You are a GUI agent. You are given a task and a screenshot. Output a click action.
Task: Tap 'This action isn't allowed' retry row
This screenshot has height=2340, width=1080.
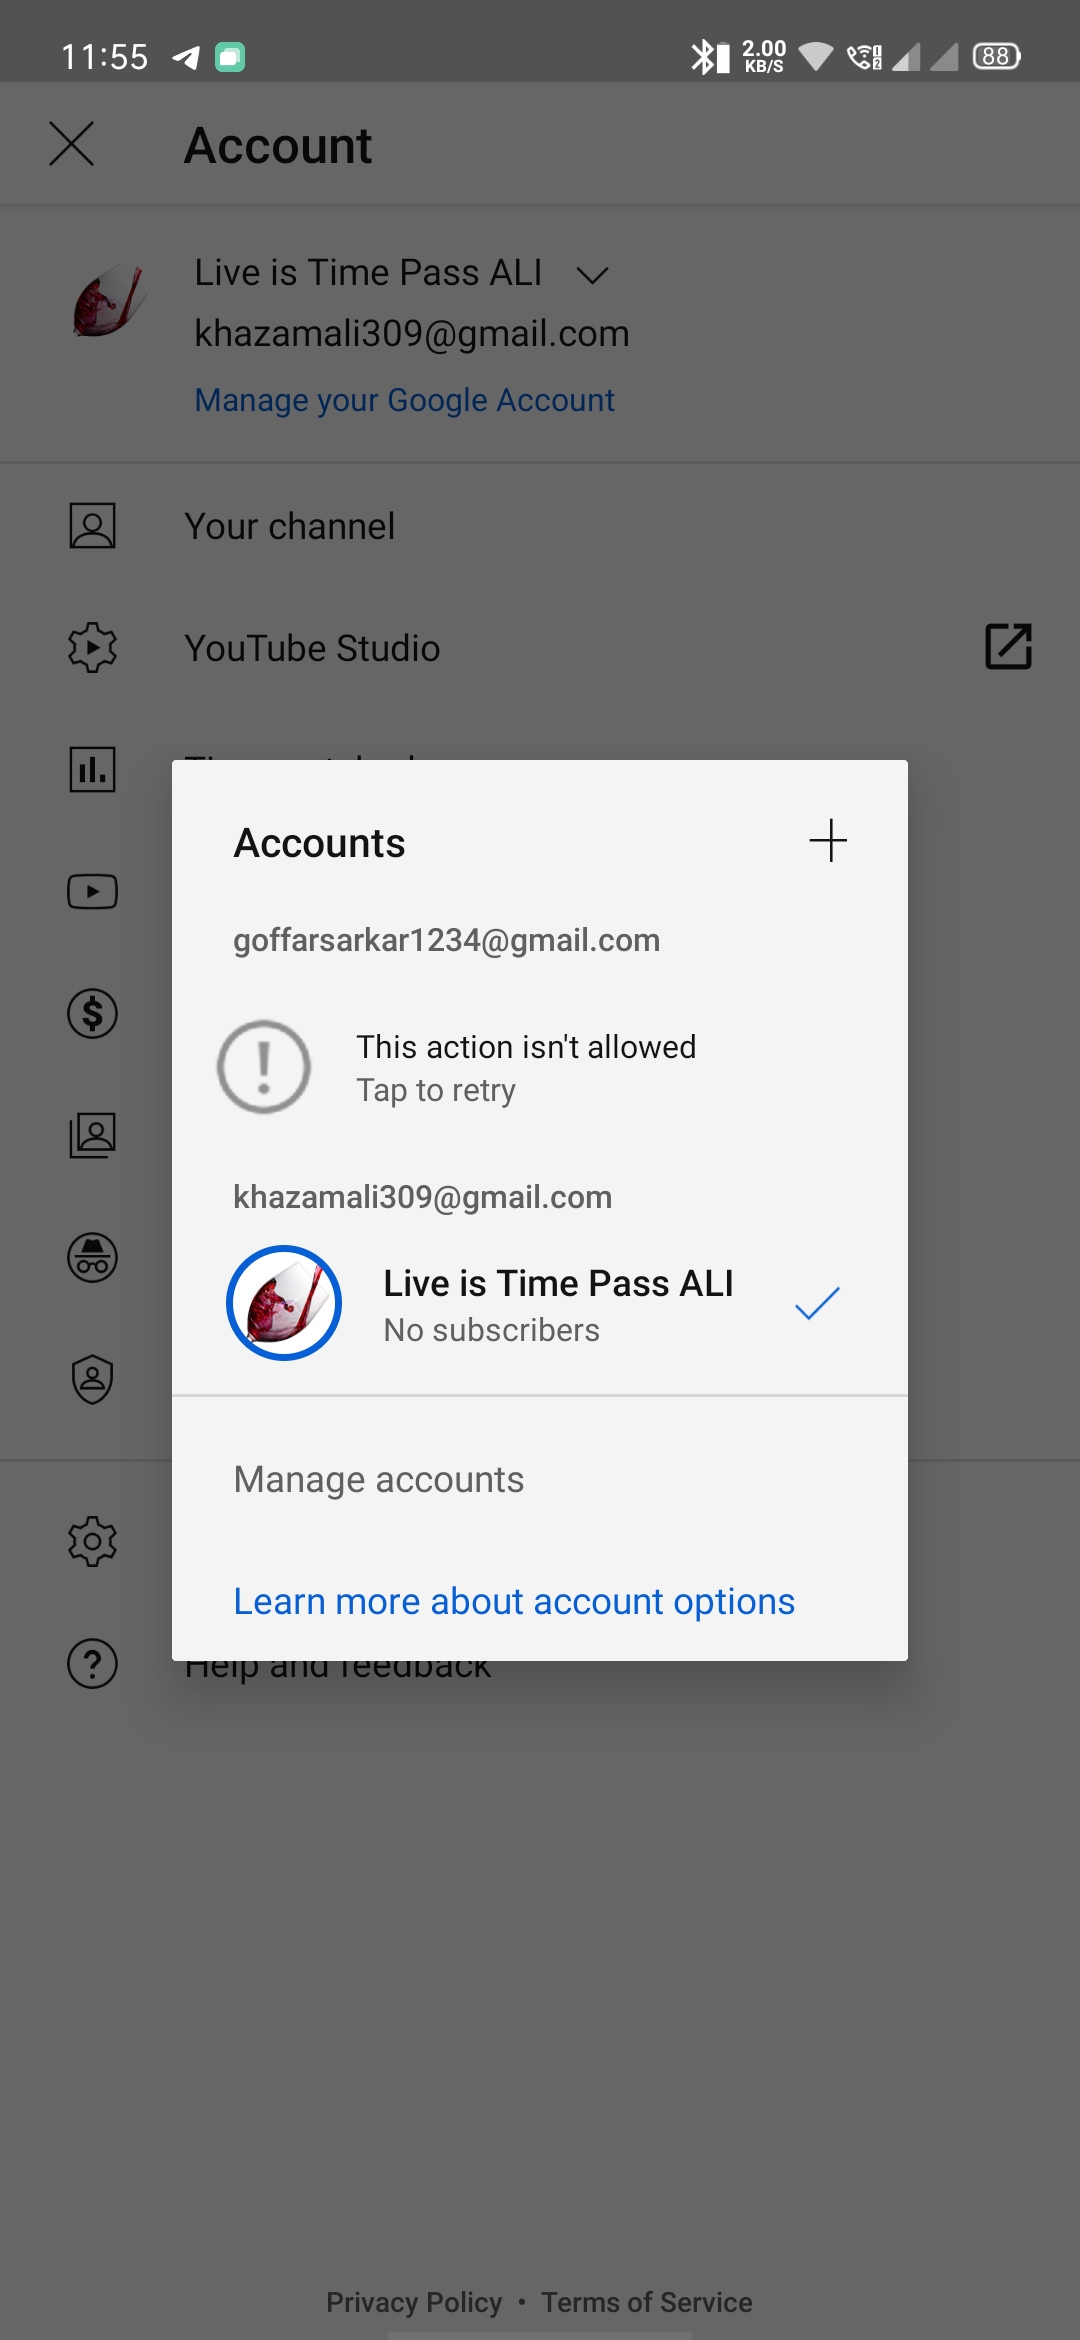point(540,1067)
